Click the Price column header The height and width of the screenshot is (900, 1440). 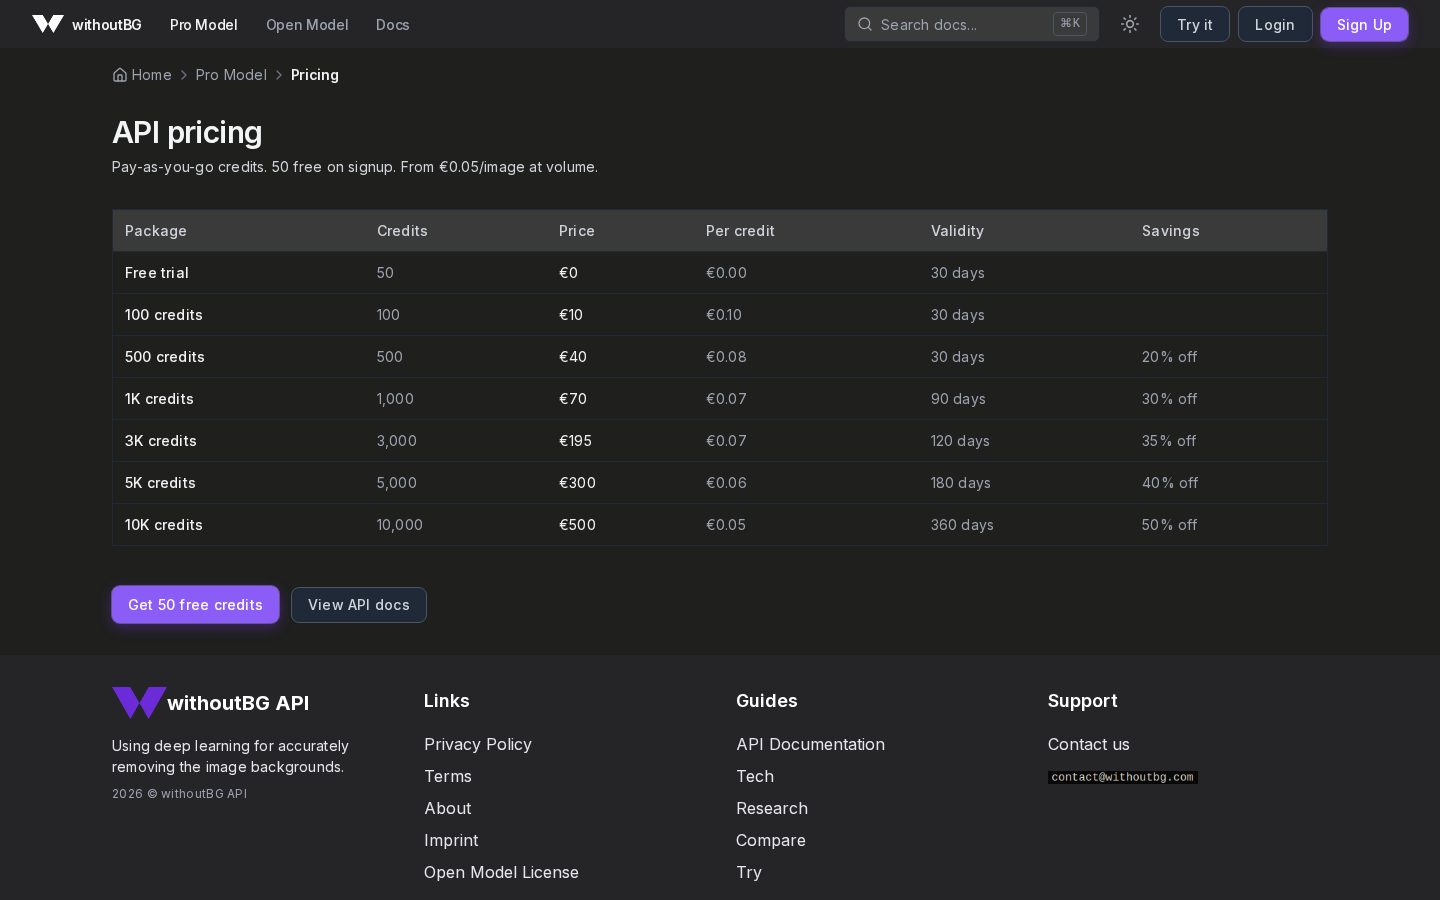pyautogui.click(x=577, y=231)
